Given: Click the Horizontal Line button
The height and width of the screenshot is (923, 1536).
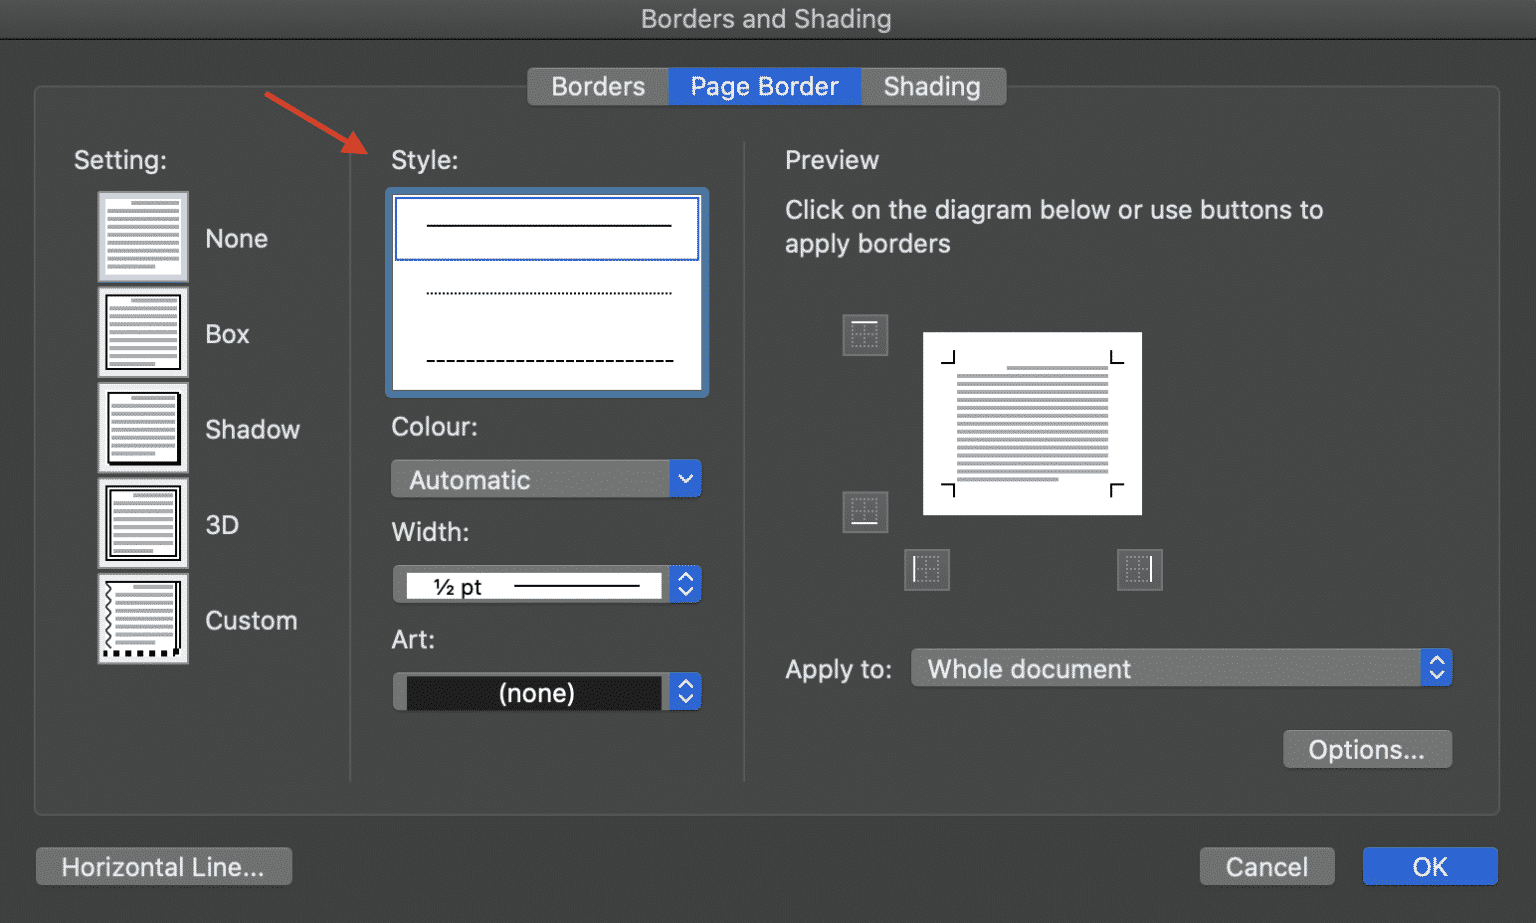Looking at the screenshot, I should coord(163,866).
